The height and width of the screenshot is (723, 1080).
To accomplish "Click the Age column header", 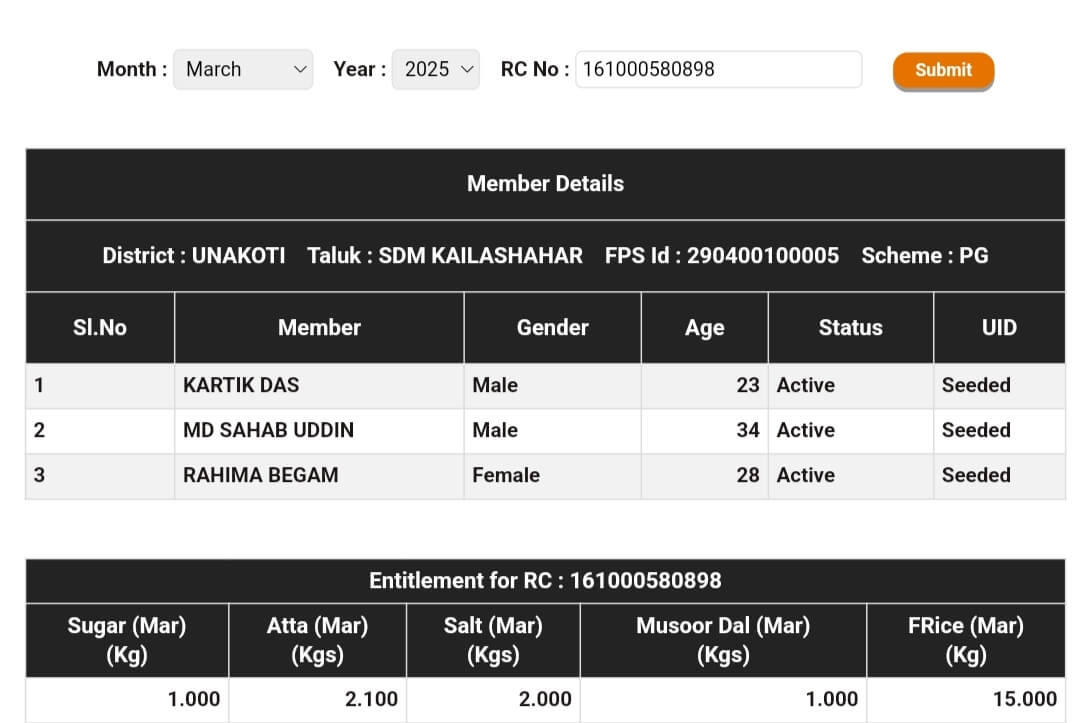I will pyautogui.click(x=704, y=328).
